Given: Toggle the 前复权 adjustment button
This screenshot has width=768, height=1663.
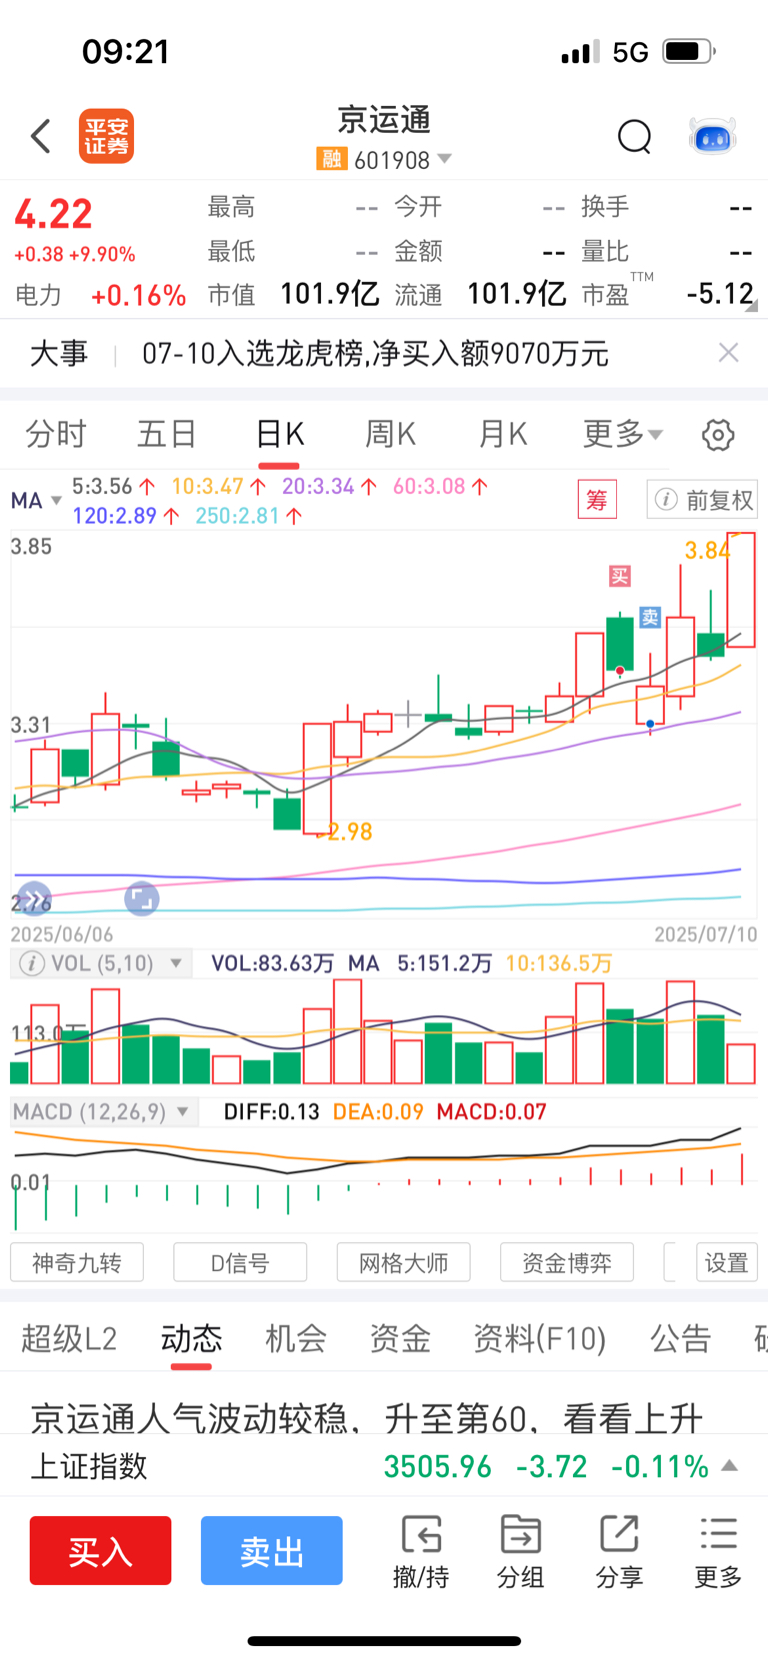Looking at the screenshot, I should [x=702, y=499].
